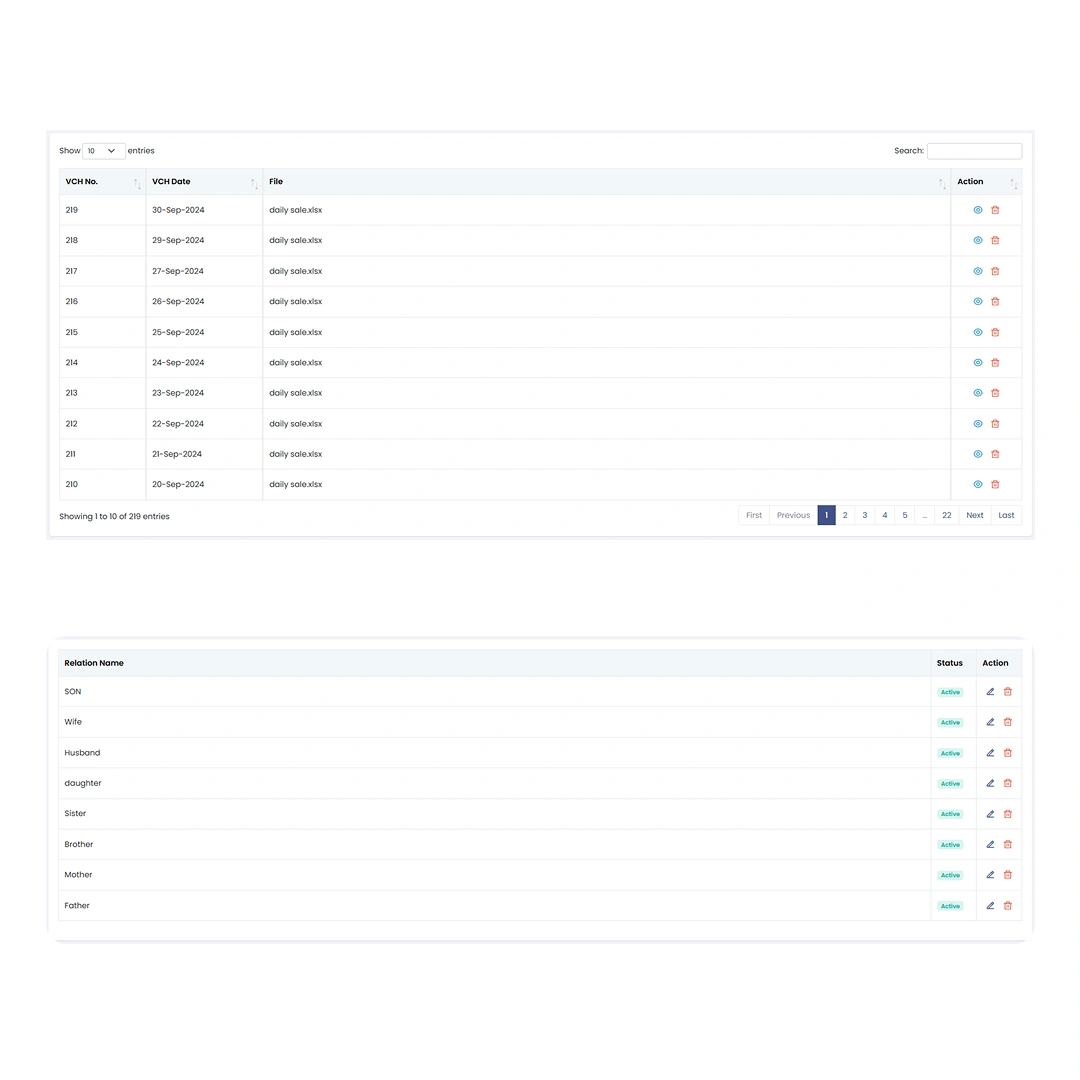Delete the Wife relation
Image resolution: width=1080 pixels, height=1080 pixels.
[x=1008, y=722]
